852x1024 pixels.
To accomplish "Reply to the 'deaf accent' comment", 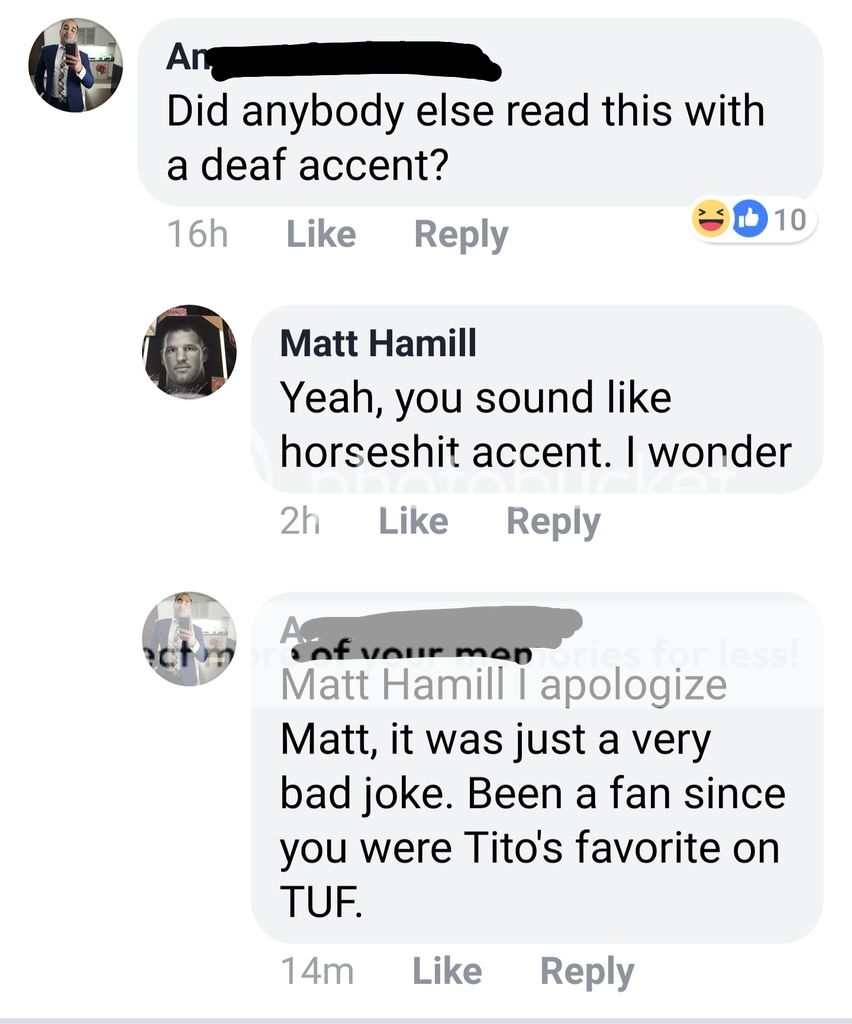I will tap(461, 234).
